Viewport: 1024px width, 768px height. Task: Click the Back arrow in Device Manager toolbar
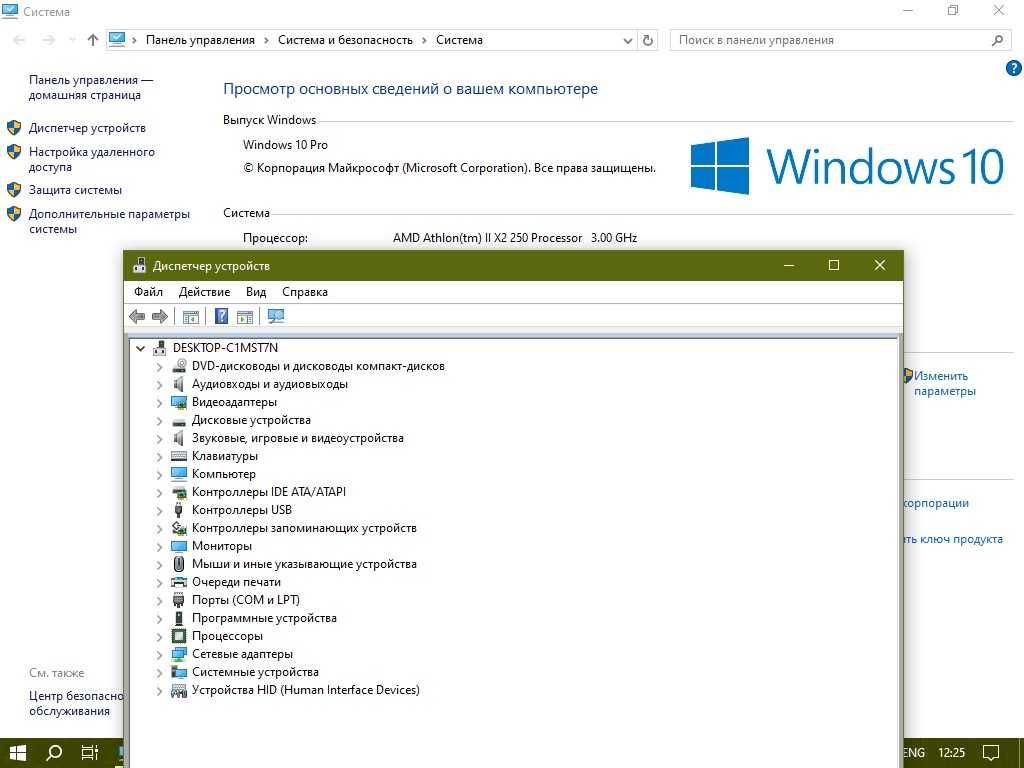click(x=137, y=317)
